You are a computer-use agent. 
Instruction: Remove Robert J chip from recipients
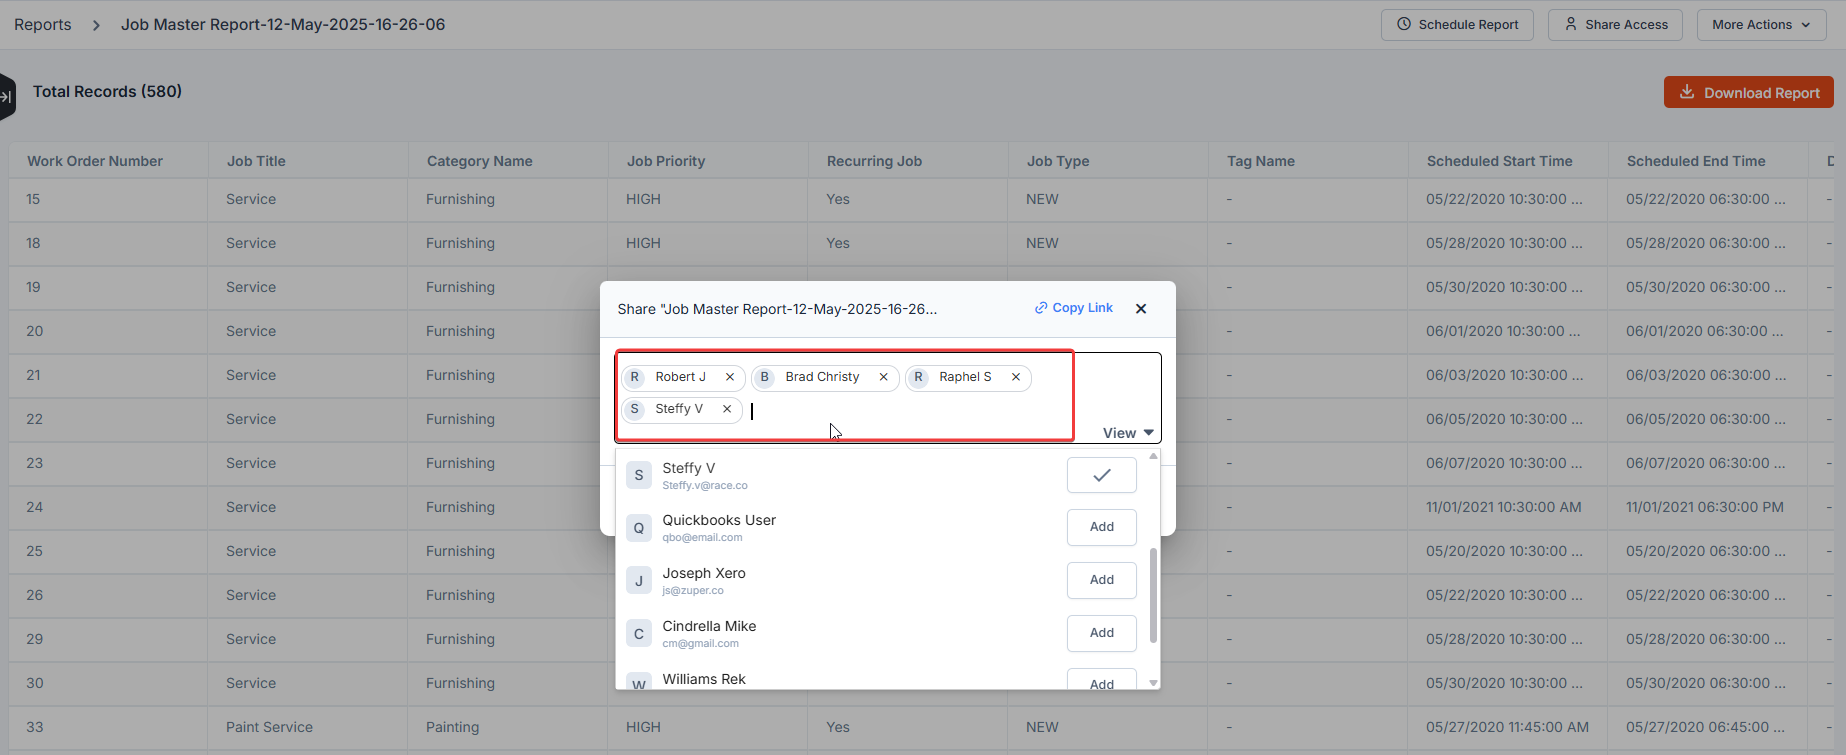coord(730,377)
